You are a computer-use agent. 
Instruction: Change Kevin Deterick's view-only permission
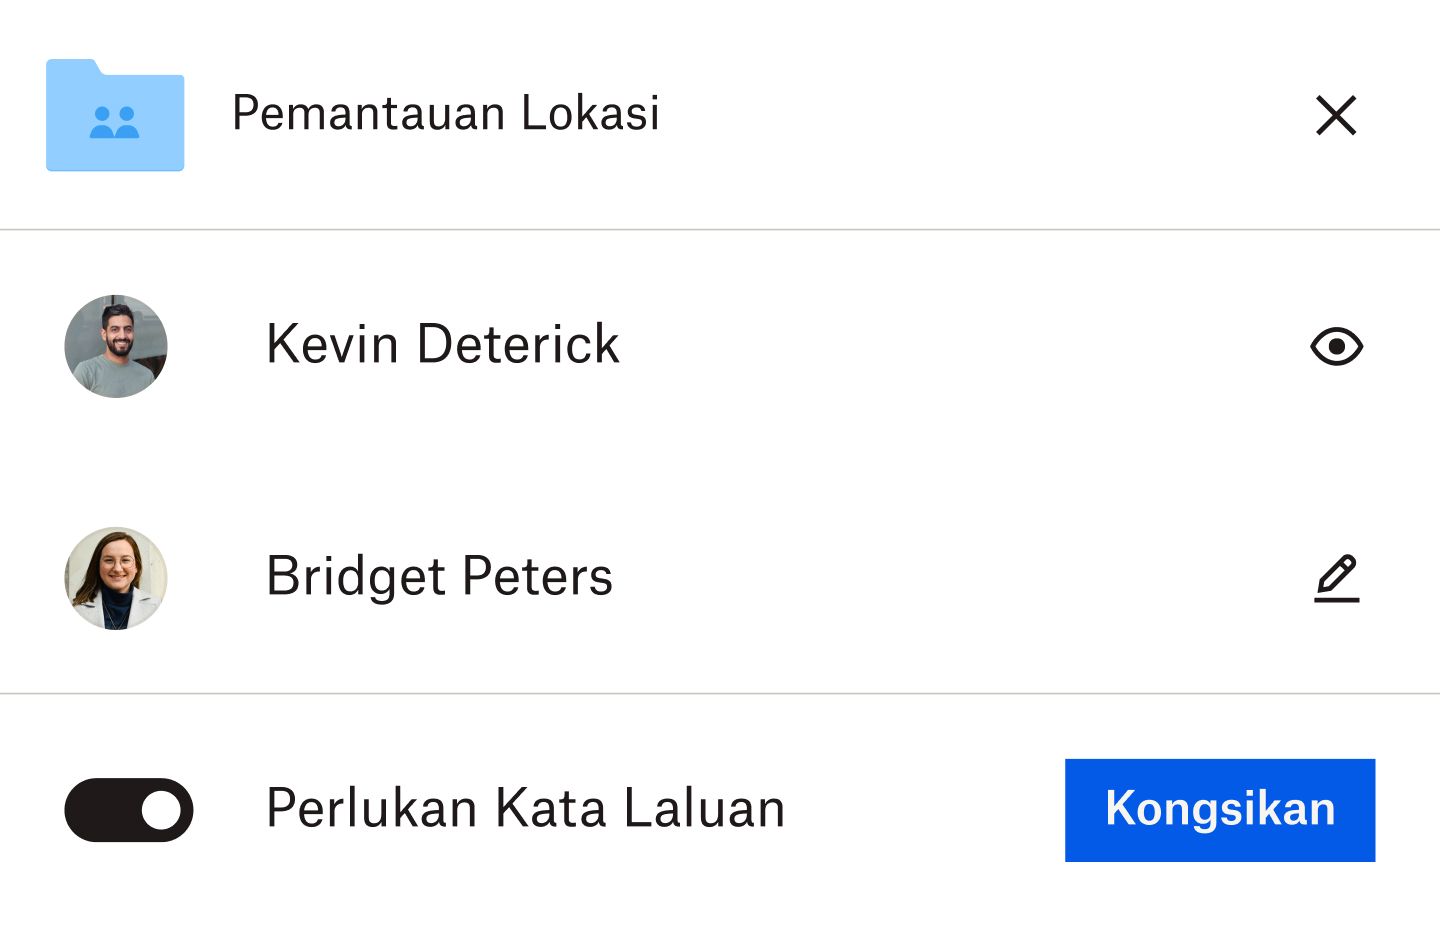point(1336,346)
